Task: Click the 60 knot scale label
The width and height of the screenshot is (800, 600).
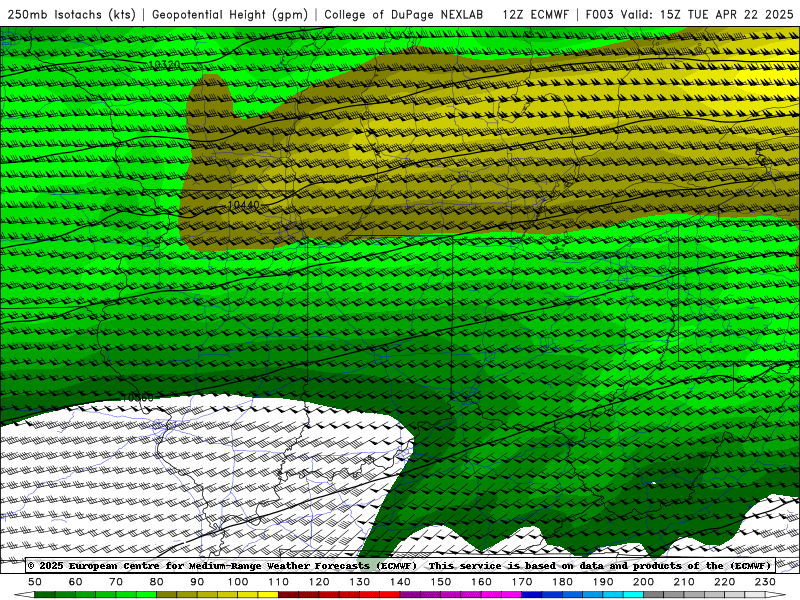Action: [x=76, y=582]
